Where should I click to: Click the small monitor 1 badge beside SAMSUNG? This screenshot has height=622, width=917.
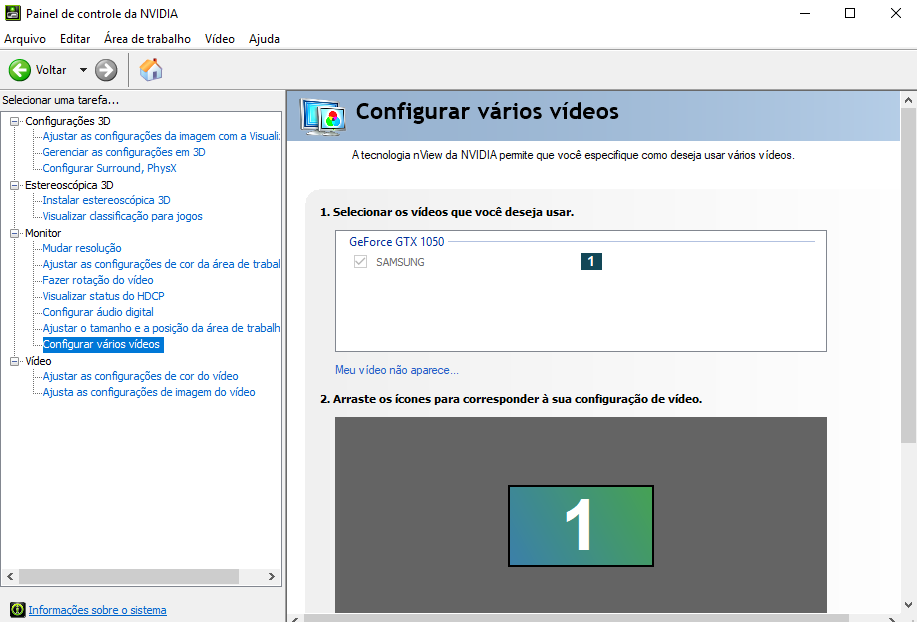pyautogui.click(x=591, y=261)
